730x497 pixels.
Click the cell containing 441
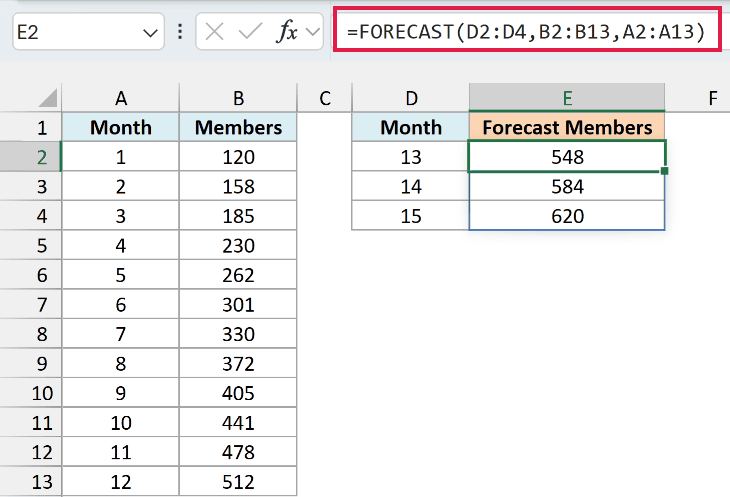click(238, 423)
